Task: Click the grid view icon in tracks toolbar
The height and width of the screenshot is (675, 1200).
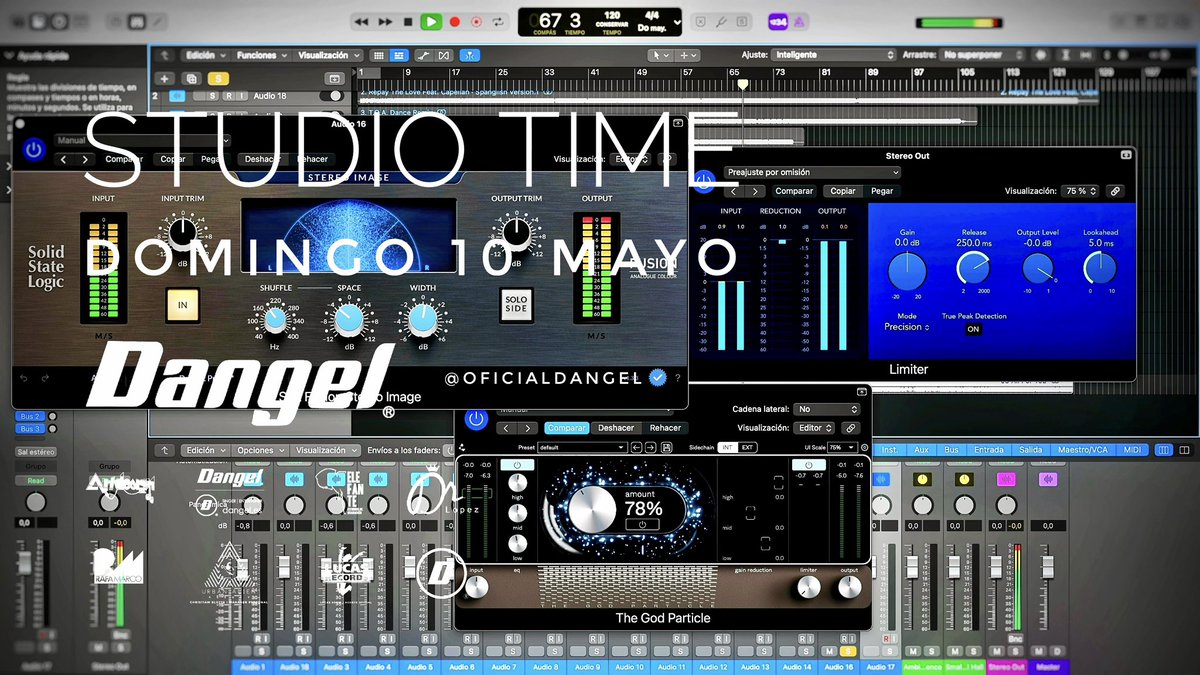Action: [x=378, y=55]
